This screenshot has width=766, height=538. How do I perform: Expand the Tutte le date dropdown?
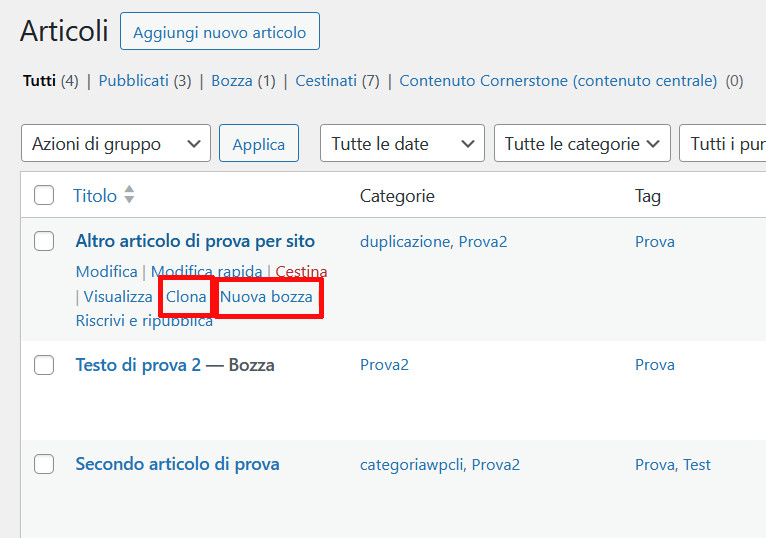[x=402, y=143]
